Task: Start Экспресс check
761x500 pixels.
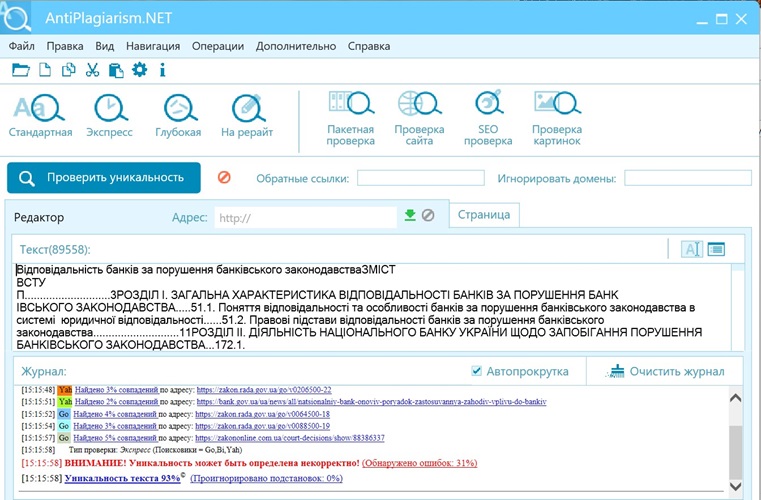Action: coord(109,116)
